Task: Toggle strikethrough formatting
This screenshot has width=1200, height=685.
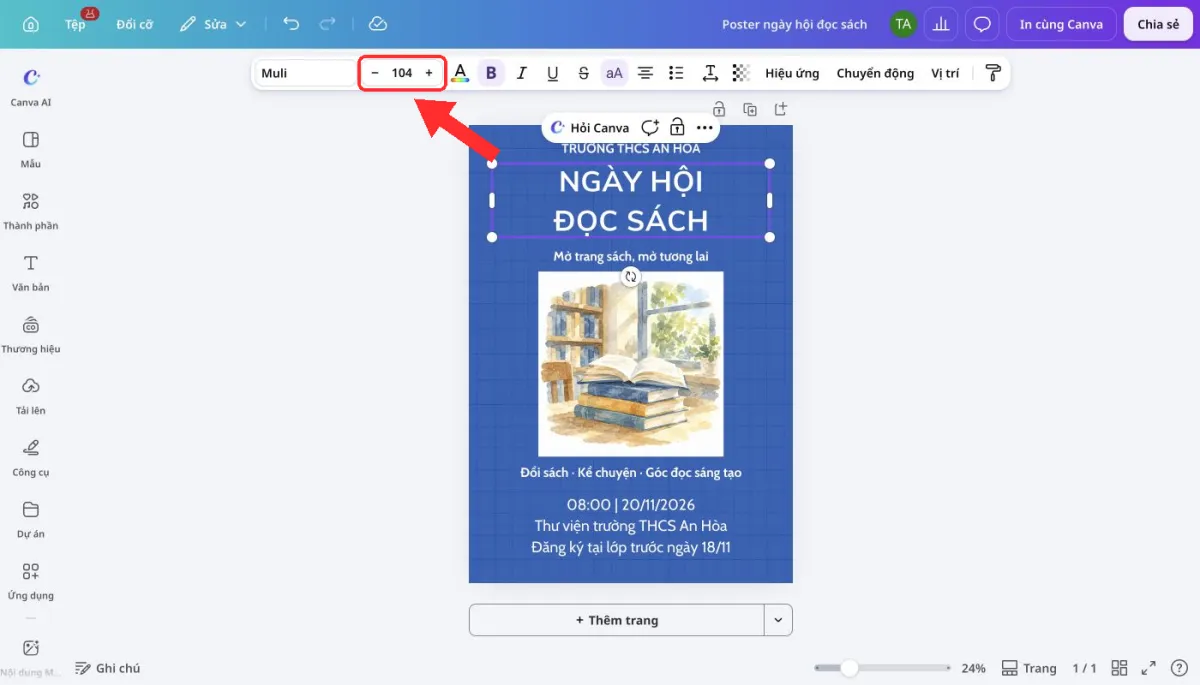Action: click(x=584, y=73)
